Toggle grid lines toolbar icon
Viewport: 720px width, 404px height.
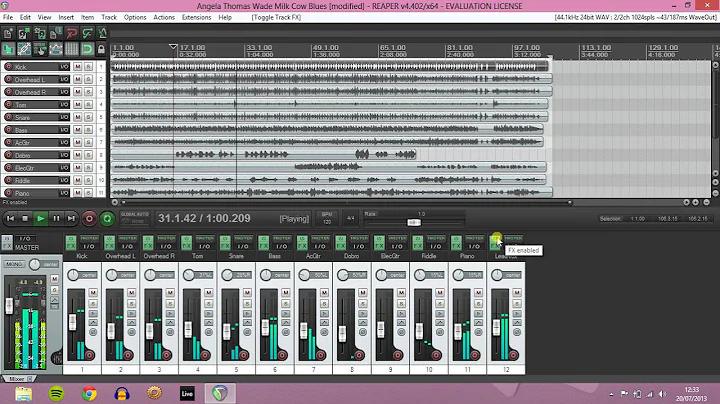pyautogui.click(x=72, y=49)
